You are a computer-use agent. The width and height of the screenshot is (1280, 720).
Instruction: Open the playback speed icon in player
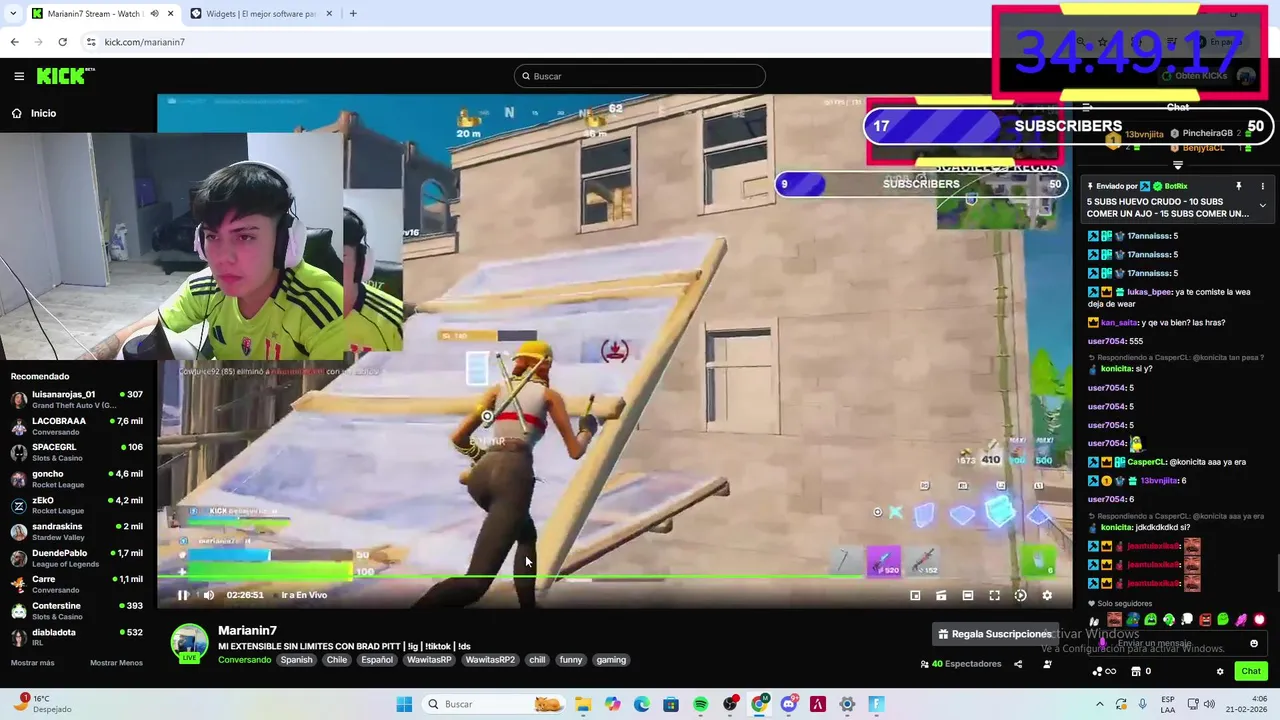tap(1020, 595)
